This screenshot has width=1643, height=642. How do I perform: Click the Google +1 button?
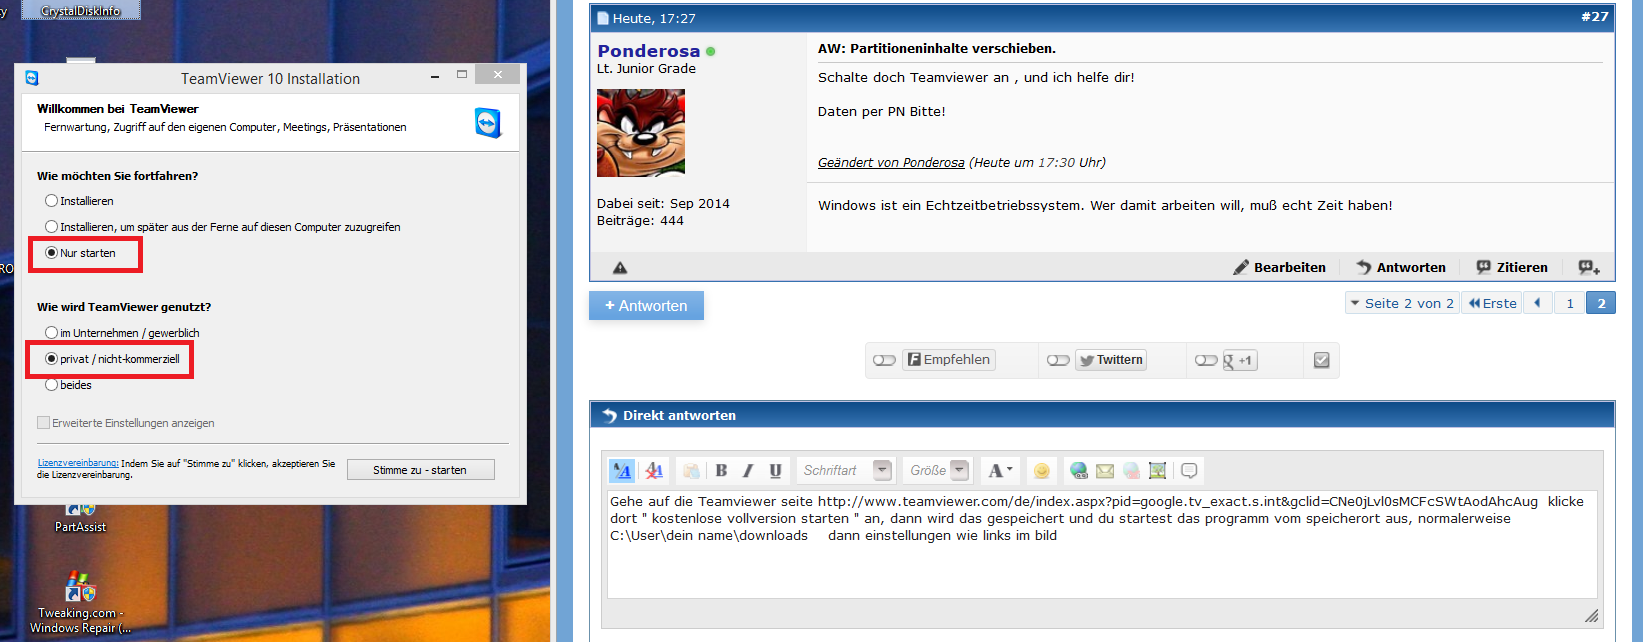click(x=1239, y=360)
